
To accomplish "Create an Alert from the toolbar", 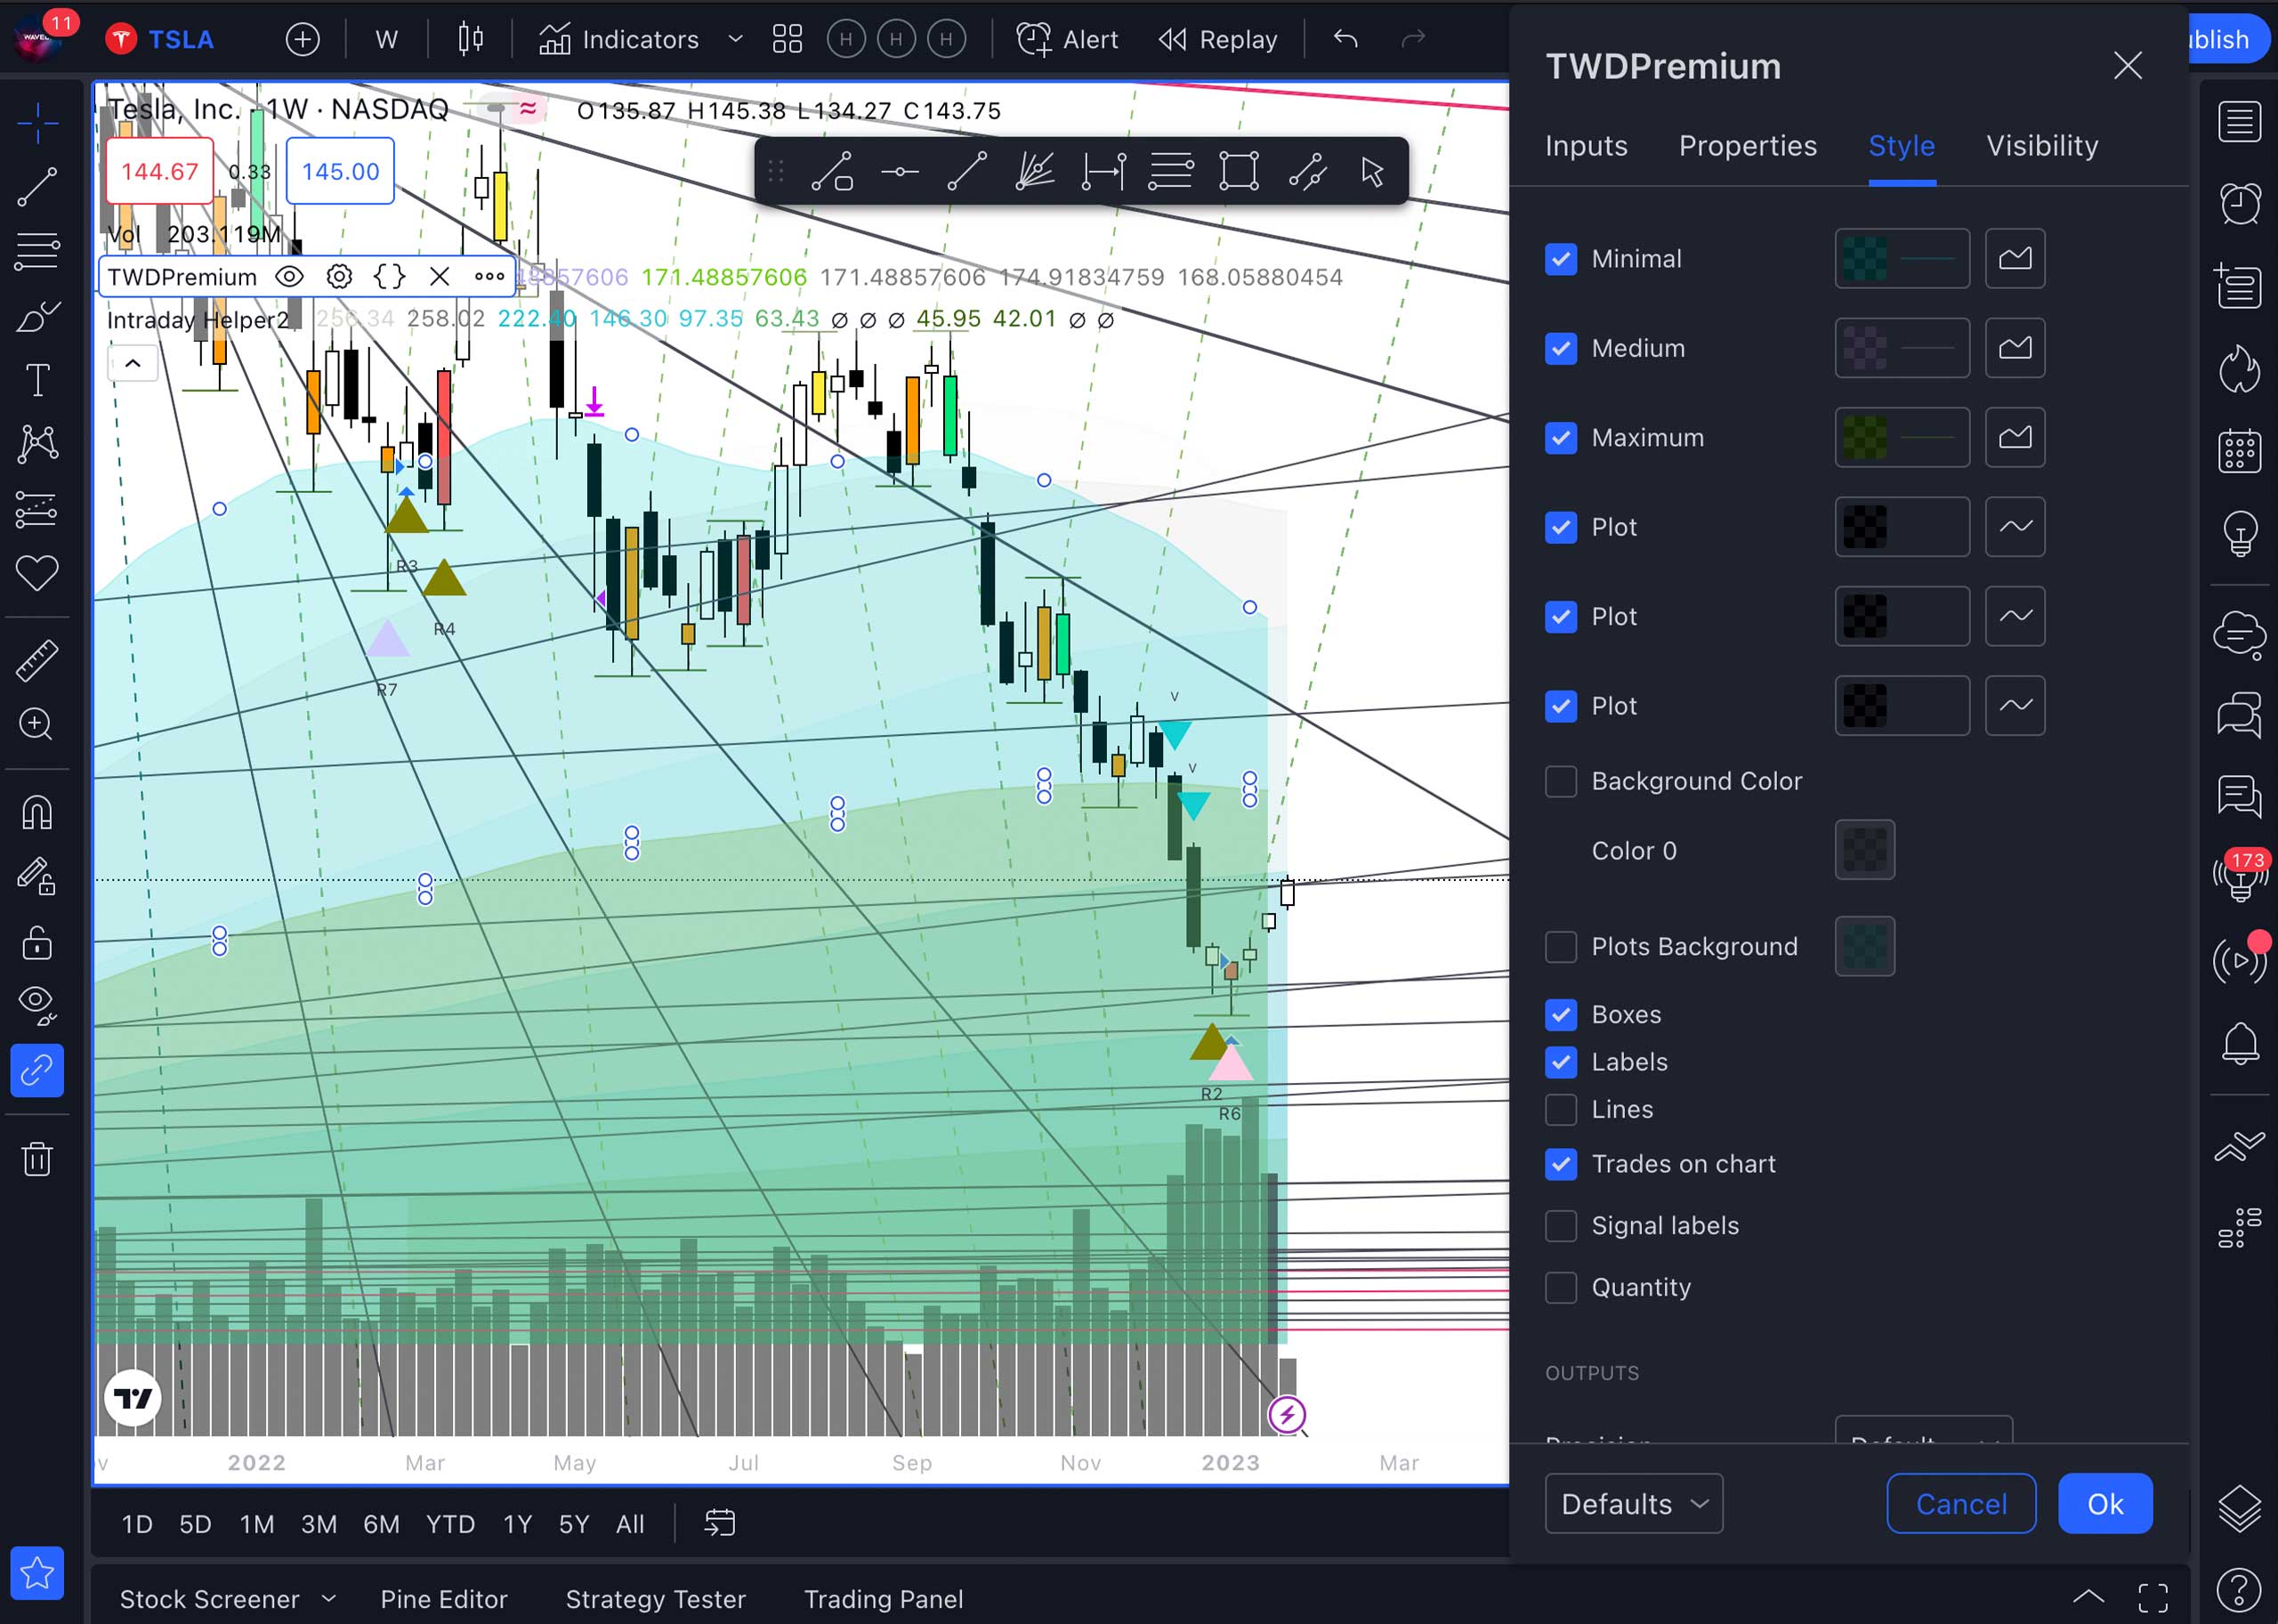I will pyautogui.click(x=1067, y=39).
